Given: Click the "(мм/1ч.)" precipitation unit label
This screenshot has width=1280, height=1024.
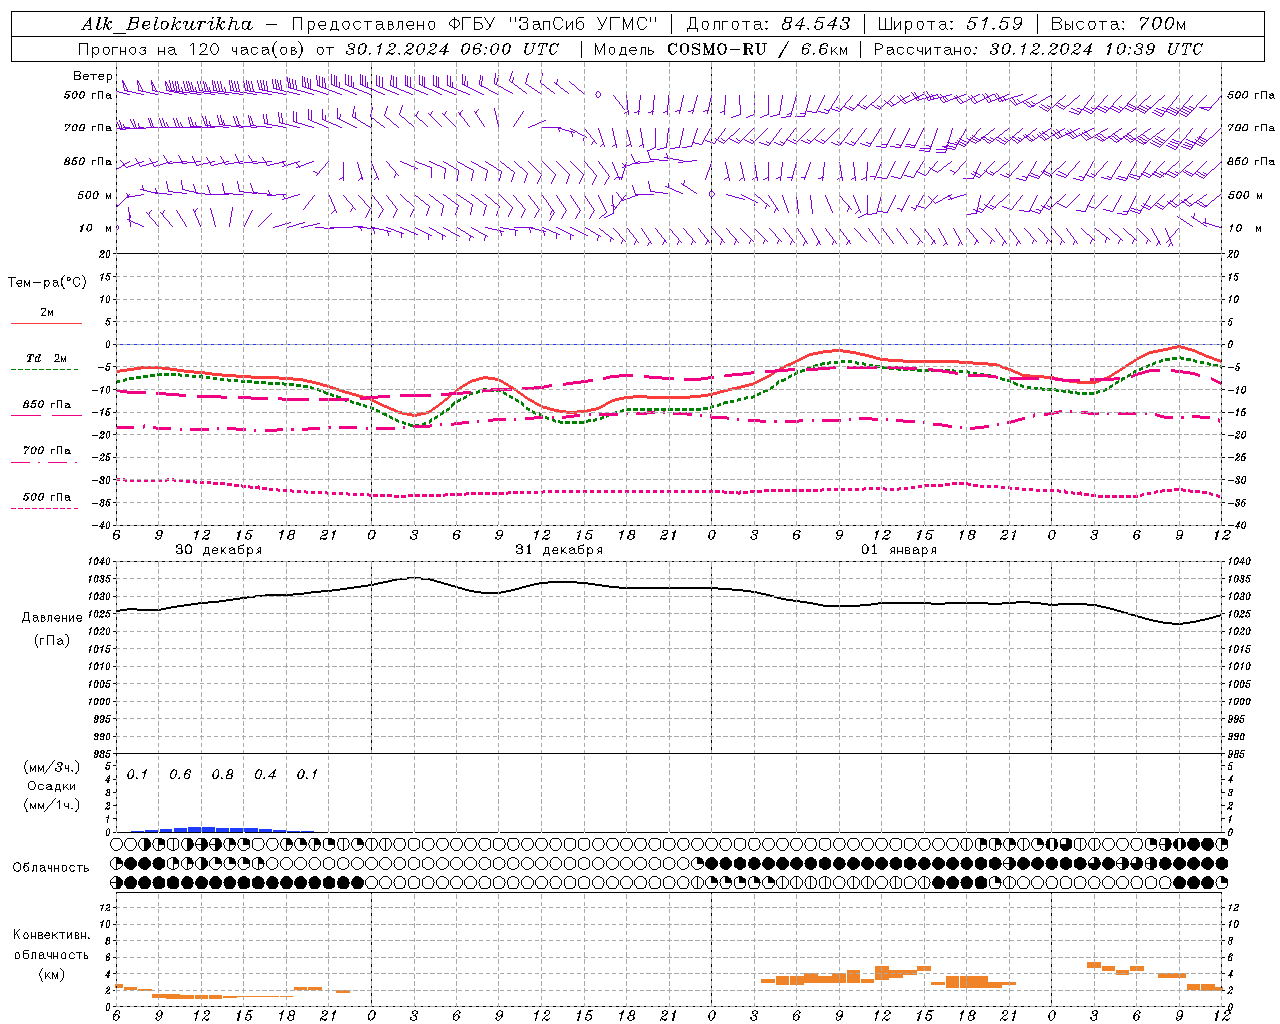Looking at the screenshot, I should pyautogui.click(x=51, y=805).
